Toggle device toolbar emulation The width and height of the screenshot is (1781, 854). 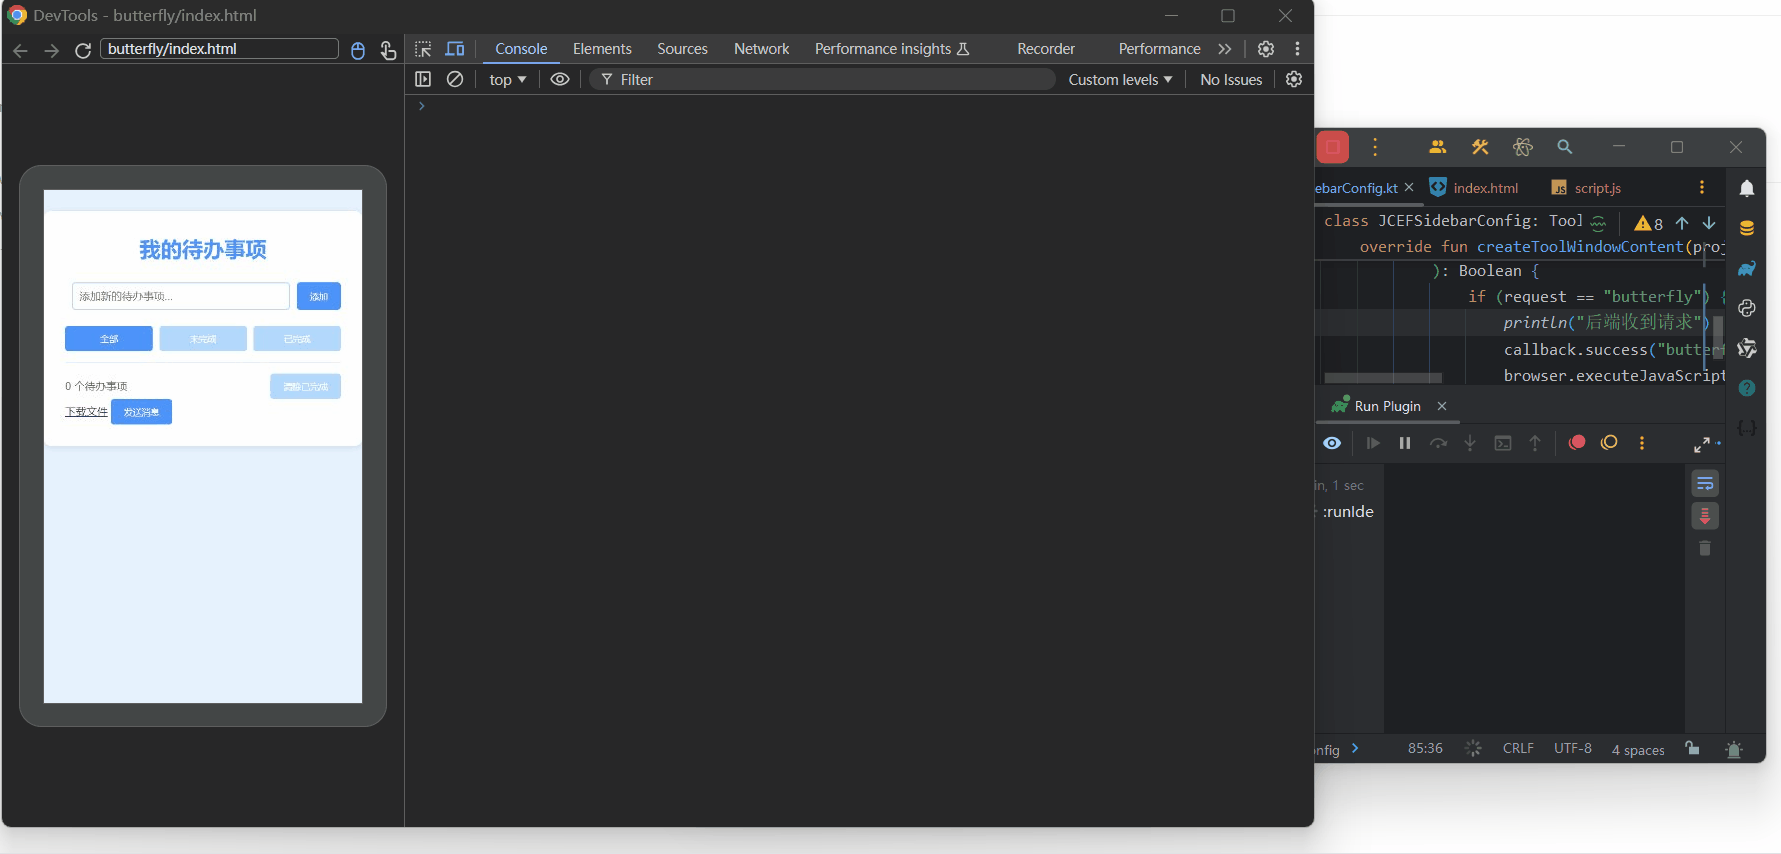pos(455,49)
